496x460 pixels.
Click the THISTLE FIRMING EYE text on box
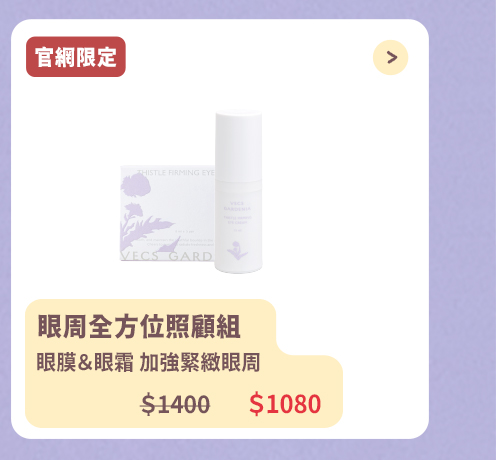(176, 173)
